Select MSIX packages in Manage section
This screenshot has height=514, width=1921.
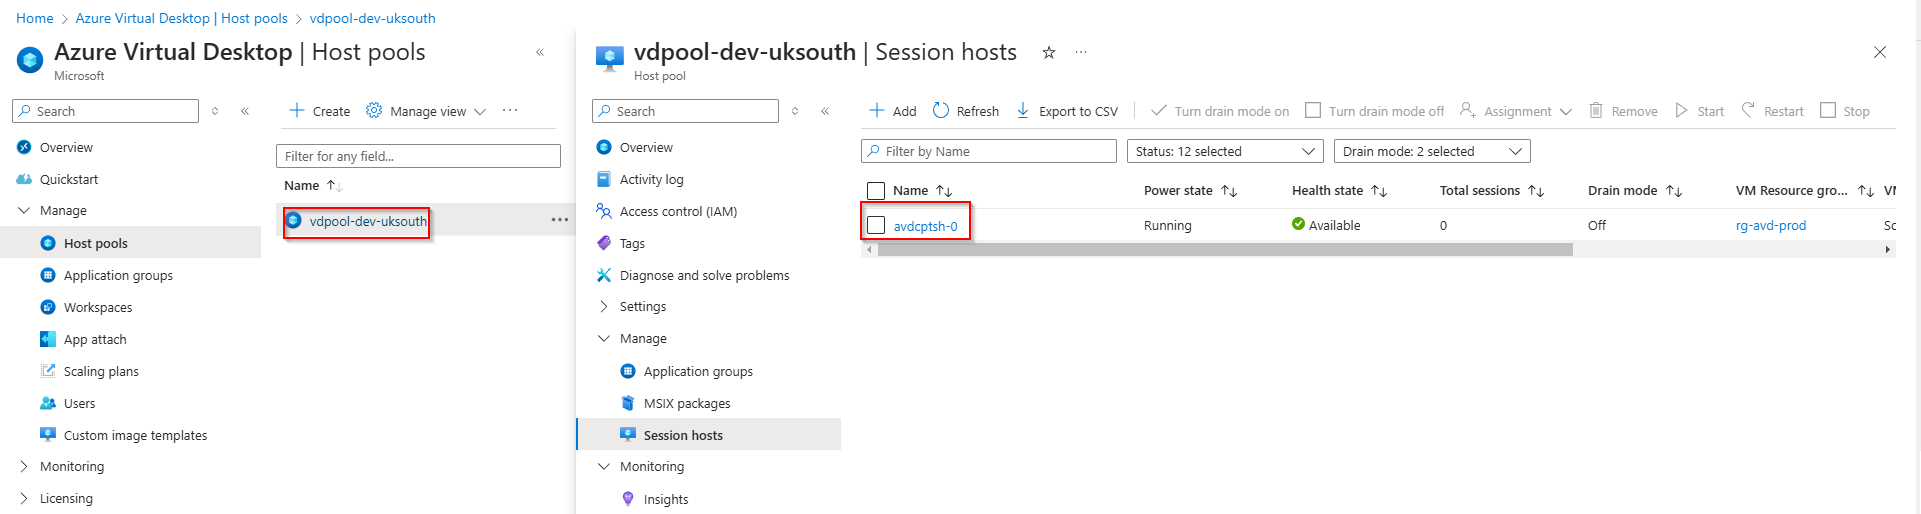687,403
